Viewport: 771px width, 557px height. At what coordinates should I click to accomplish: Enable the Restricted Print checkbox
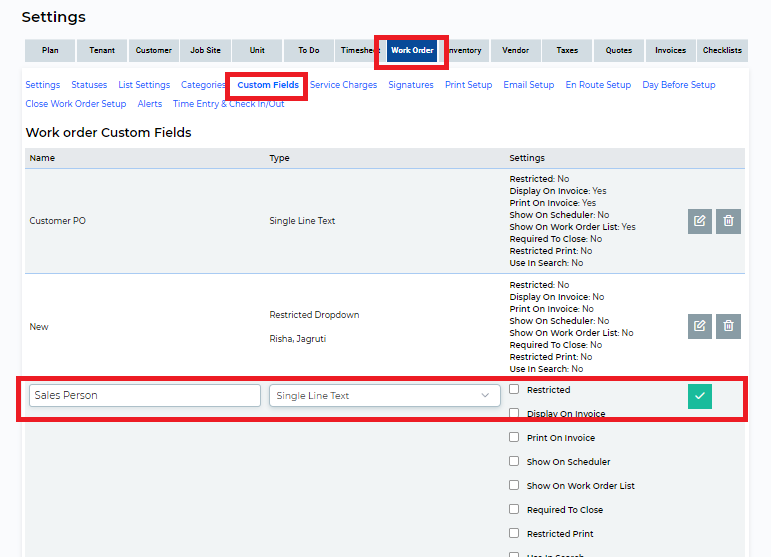coord(514,533)
